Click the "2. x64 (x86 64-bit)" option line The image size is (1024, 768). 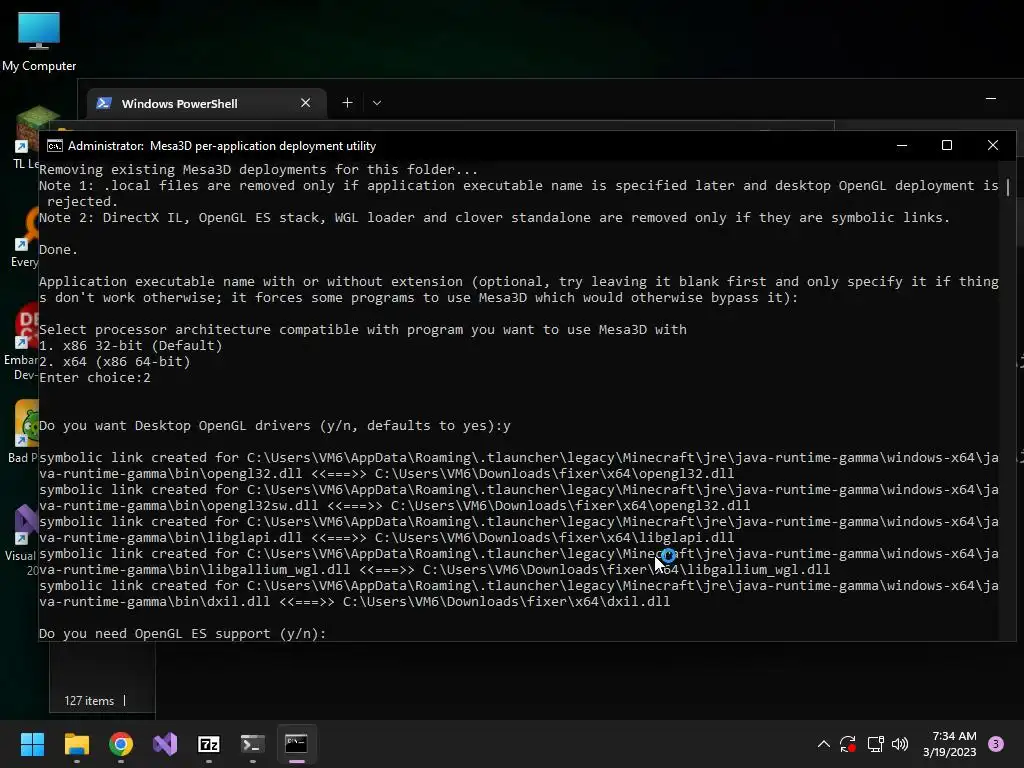[114, 362]
